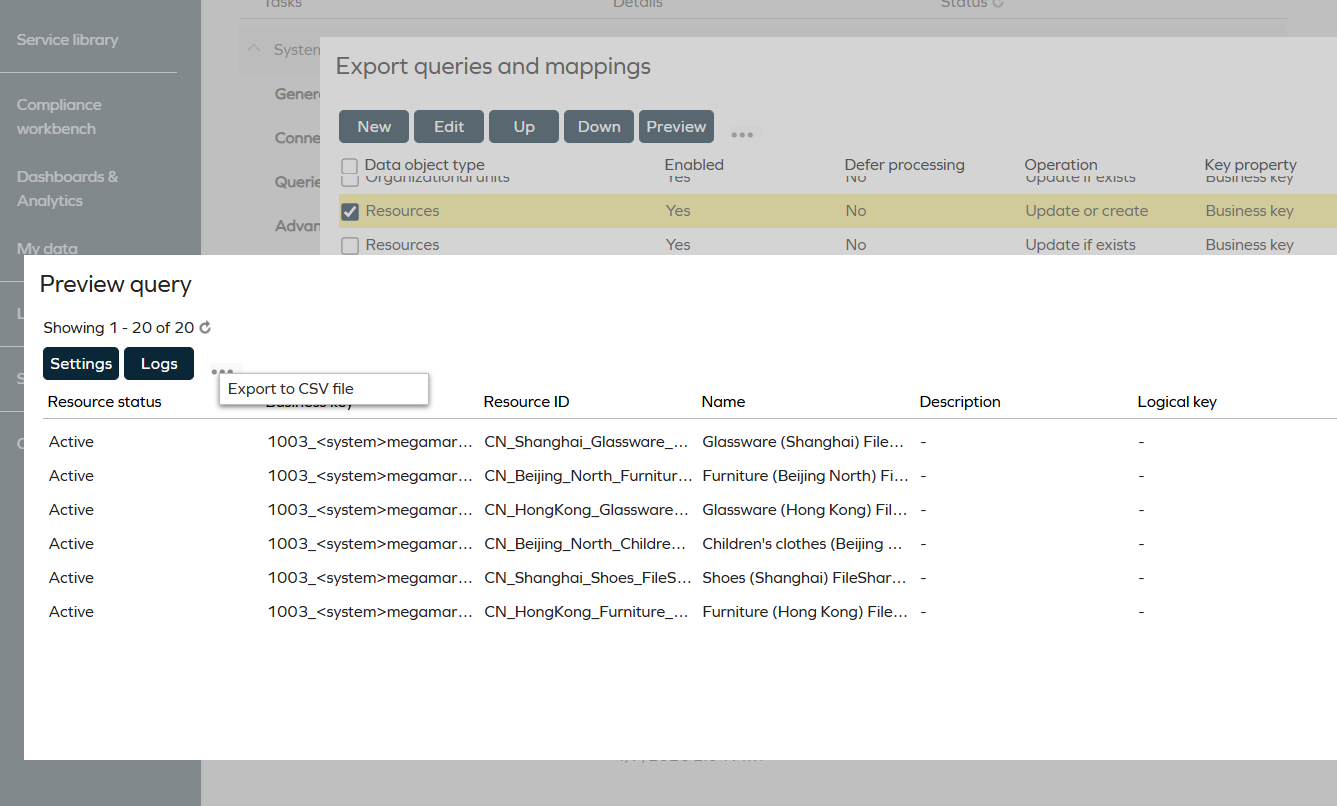Sort by Logical key column header
The width and height of the screenshot is (1337, 806).
coord(1177,402)
